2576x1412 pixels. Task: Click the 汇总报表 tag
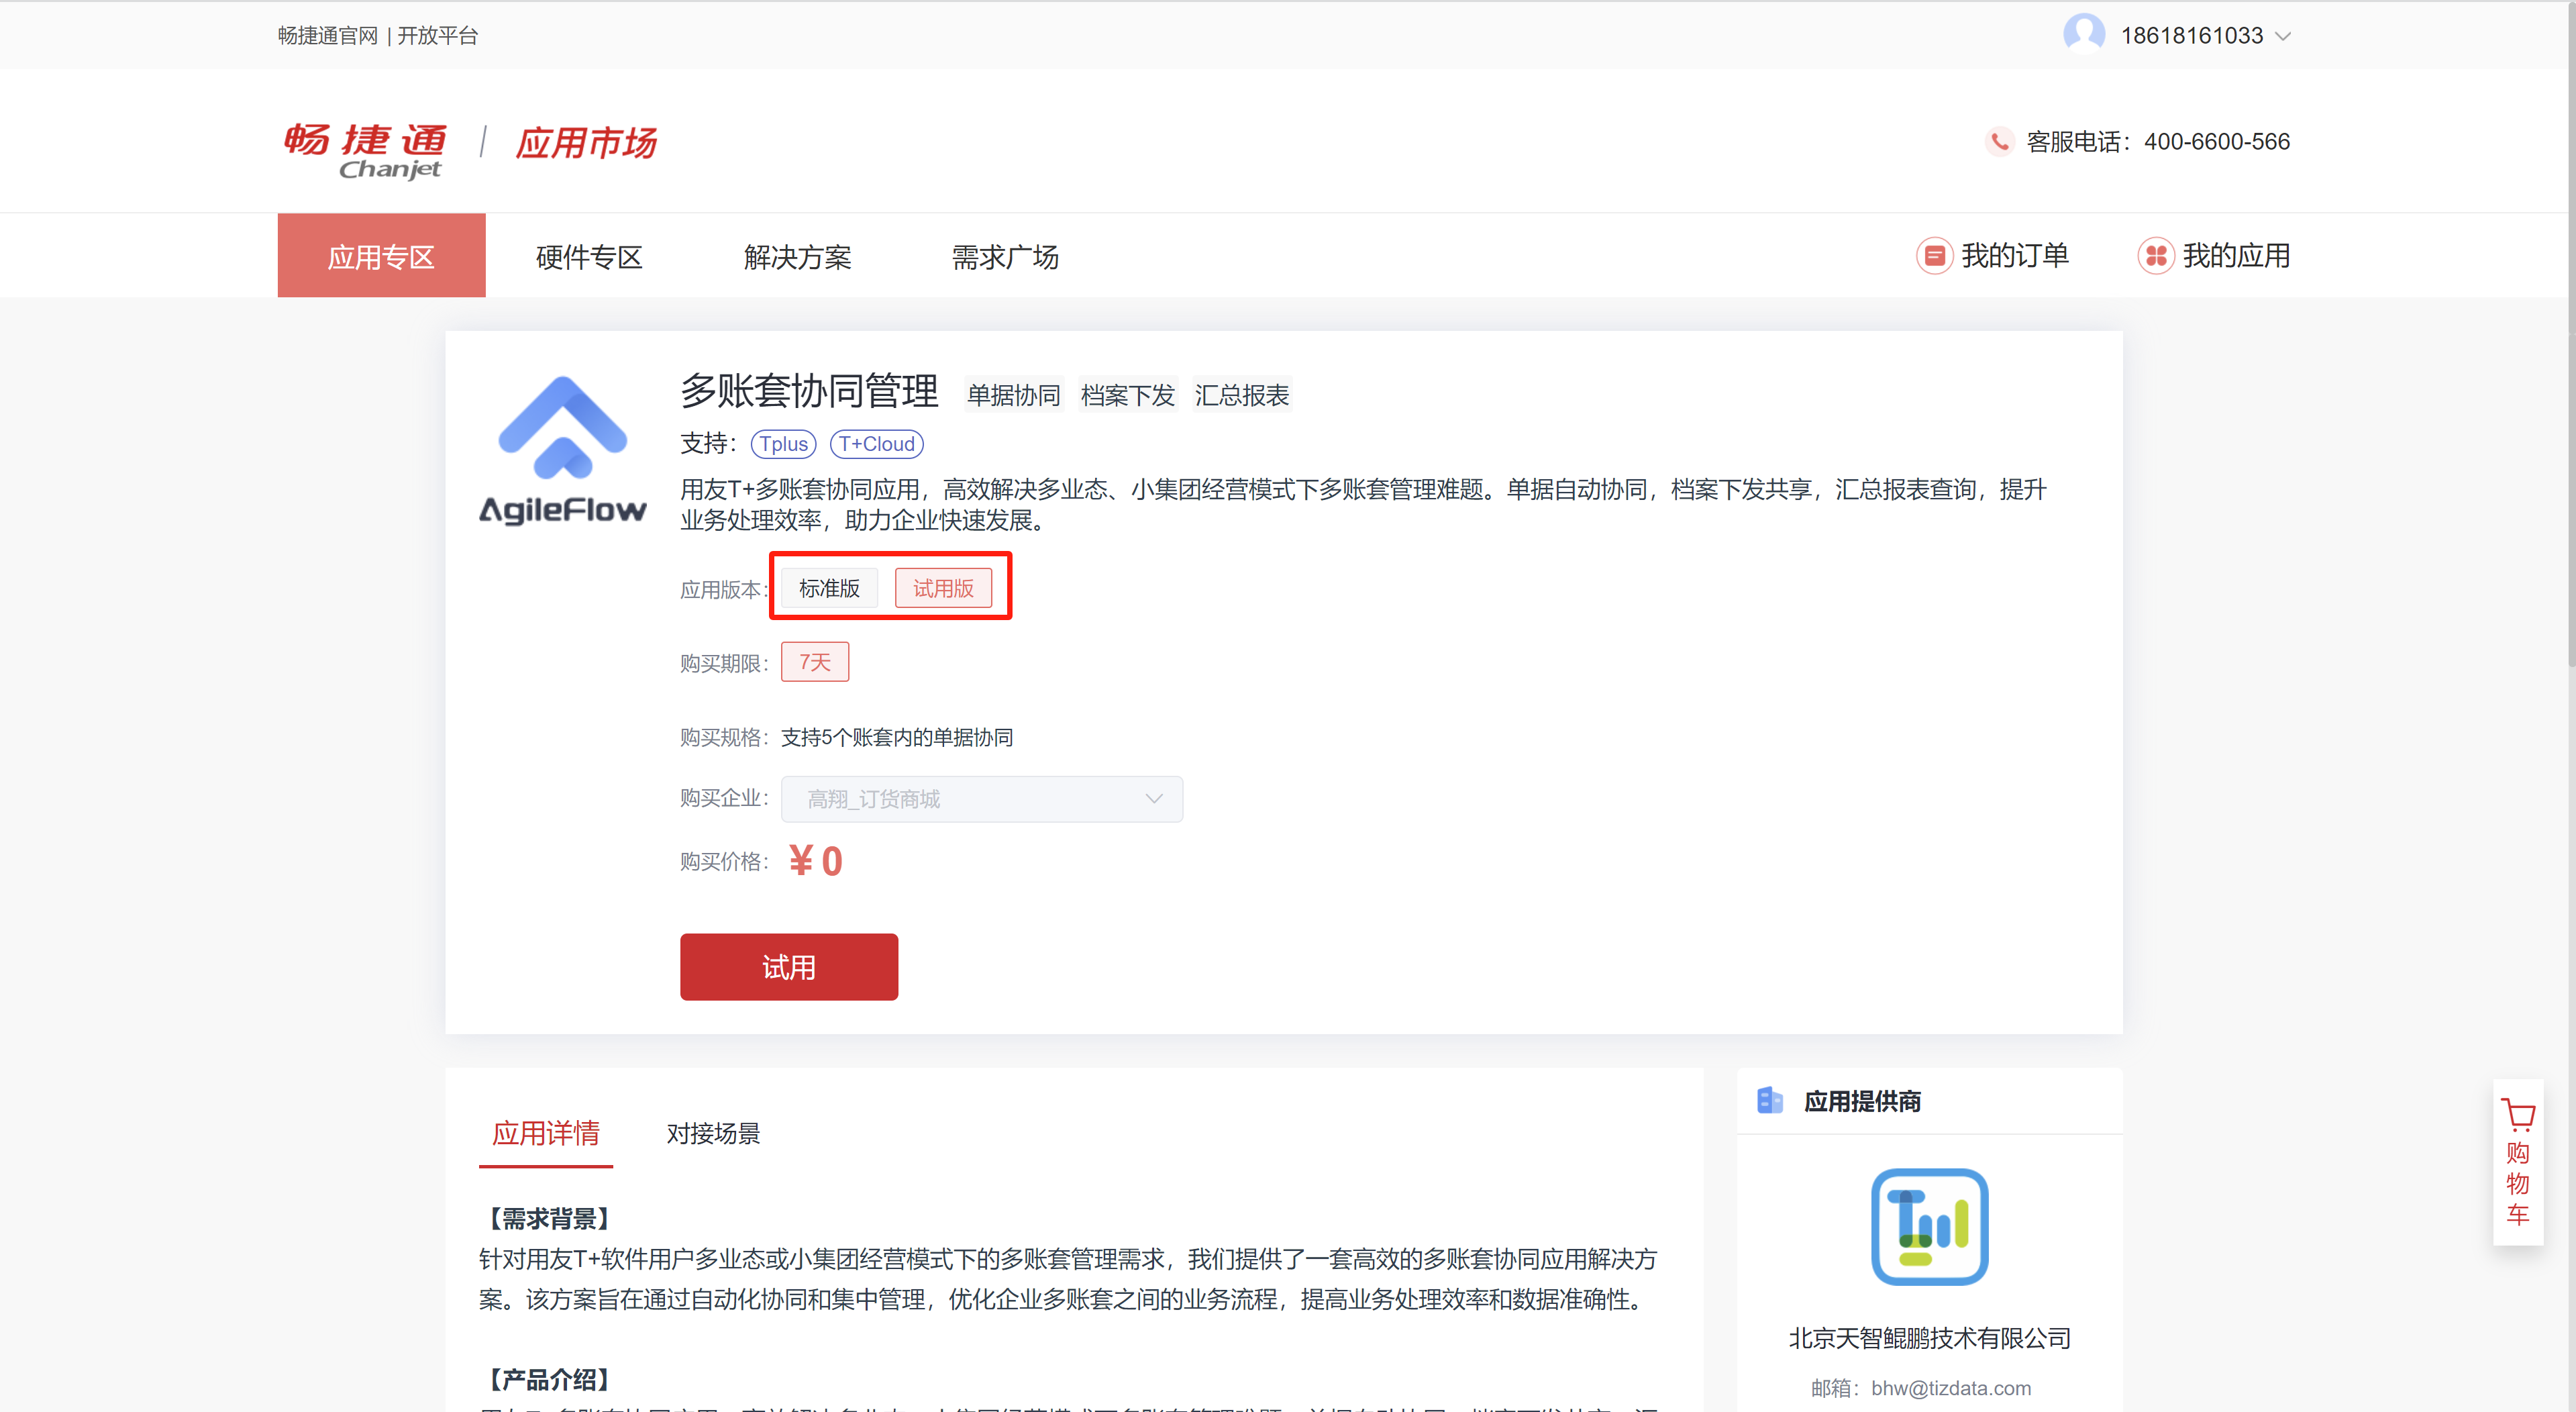(x=1242, y=395)
